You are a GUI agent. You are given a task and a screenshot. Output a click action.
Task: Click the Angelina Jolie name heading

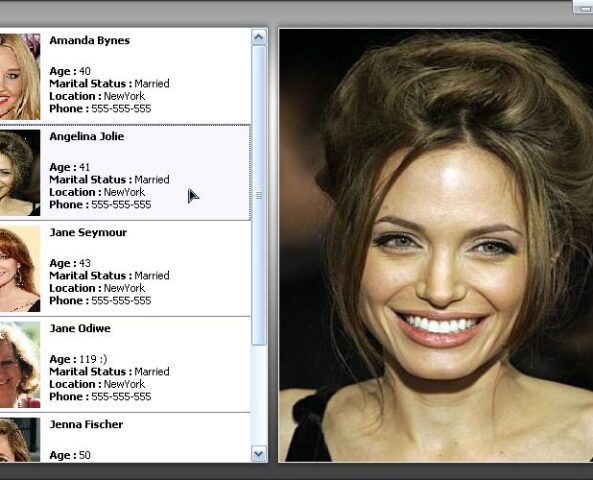pos(87,137)
